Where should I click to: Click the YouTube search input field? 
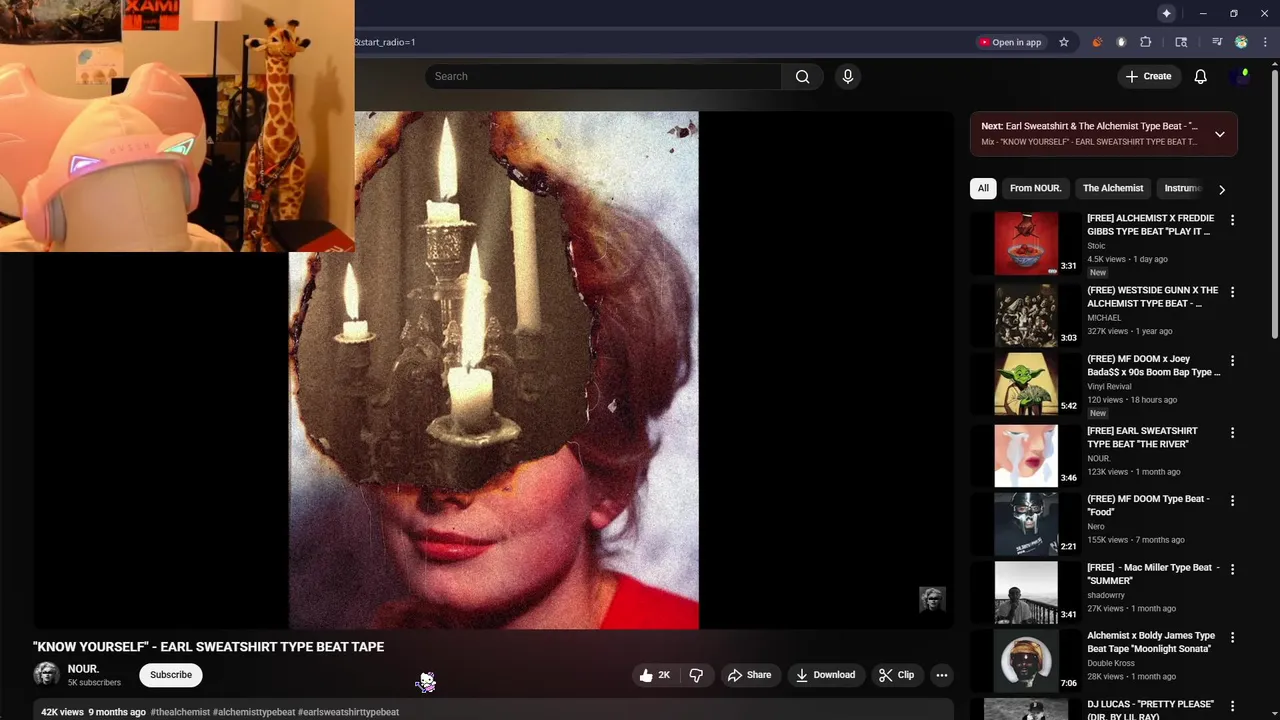click(x=603, y=76)
